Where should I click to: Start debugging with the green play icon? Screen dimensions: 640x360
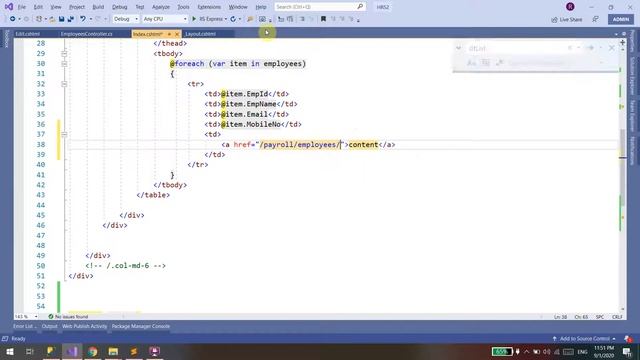point(194,19)
